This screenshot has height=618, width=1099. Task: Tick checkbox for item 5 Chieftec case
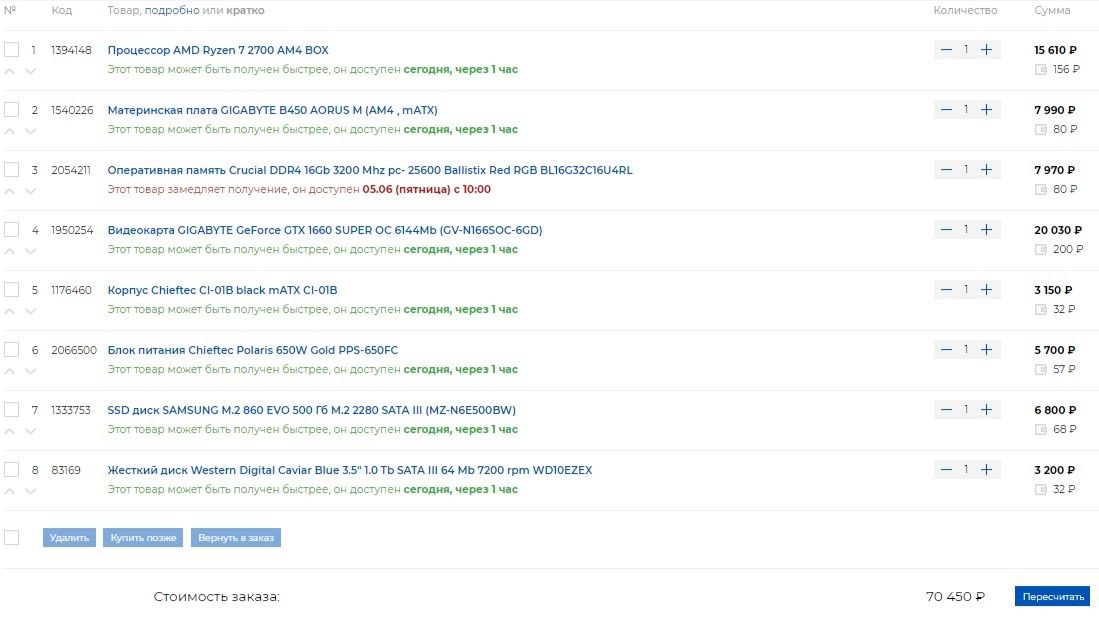(11, 289)
